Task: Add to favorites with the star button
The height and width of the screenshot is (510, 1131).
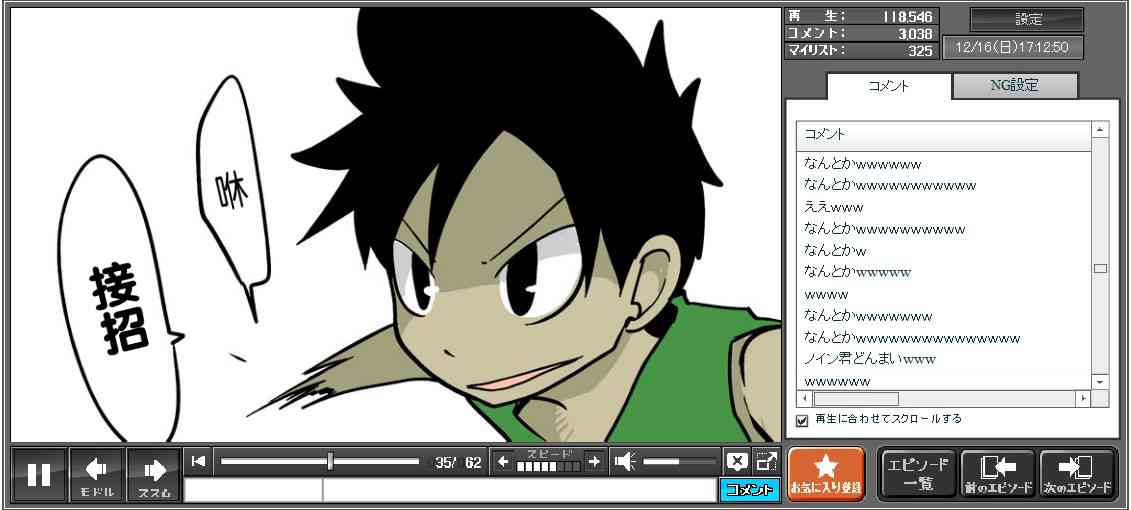Action: pyautogui.click(x=825, y=474)
